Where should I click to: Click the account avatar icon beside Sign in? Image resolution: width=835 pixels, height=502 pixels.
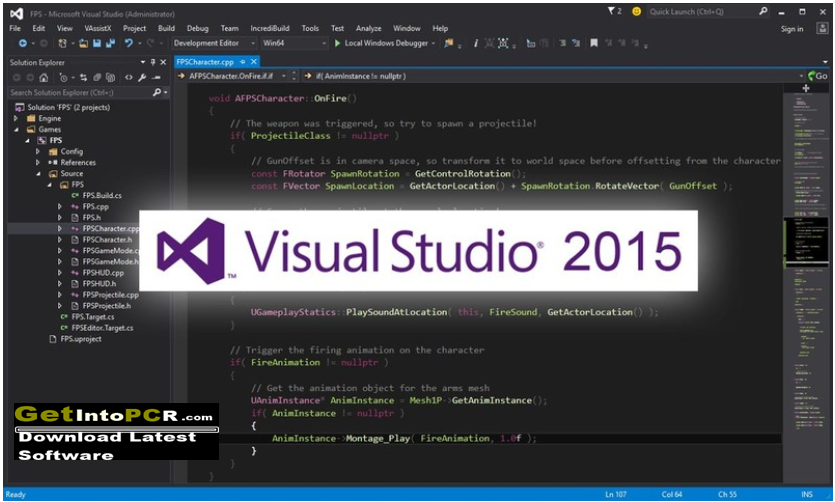[x=822, y=29]
